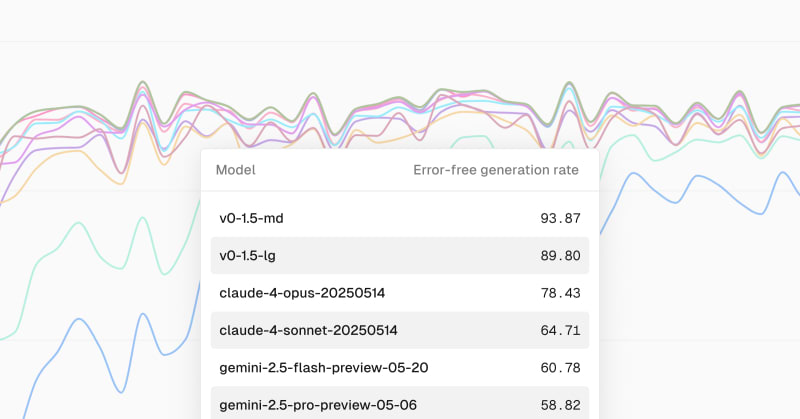This screenshot has width=800, height=419.
Task: Select the gemini-2.5-pro-preview-05-06 model name
Action: coord(318,405)
